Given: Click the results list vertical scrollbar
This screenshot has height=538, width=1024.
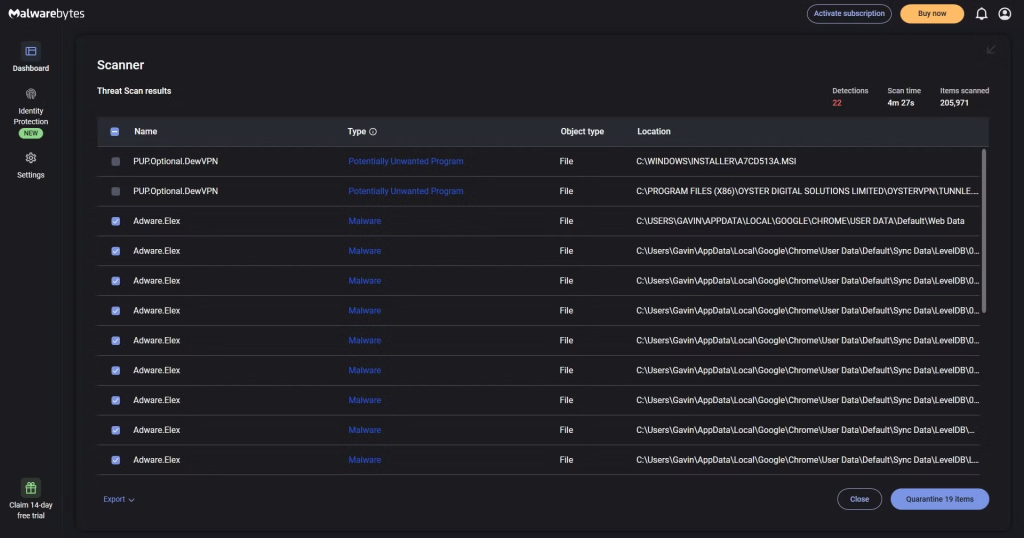Looking at the screenshot, I should (x=984, y=230).
